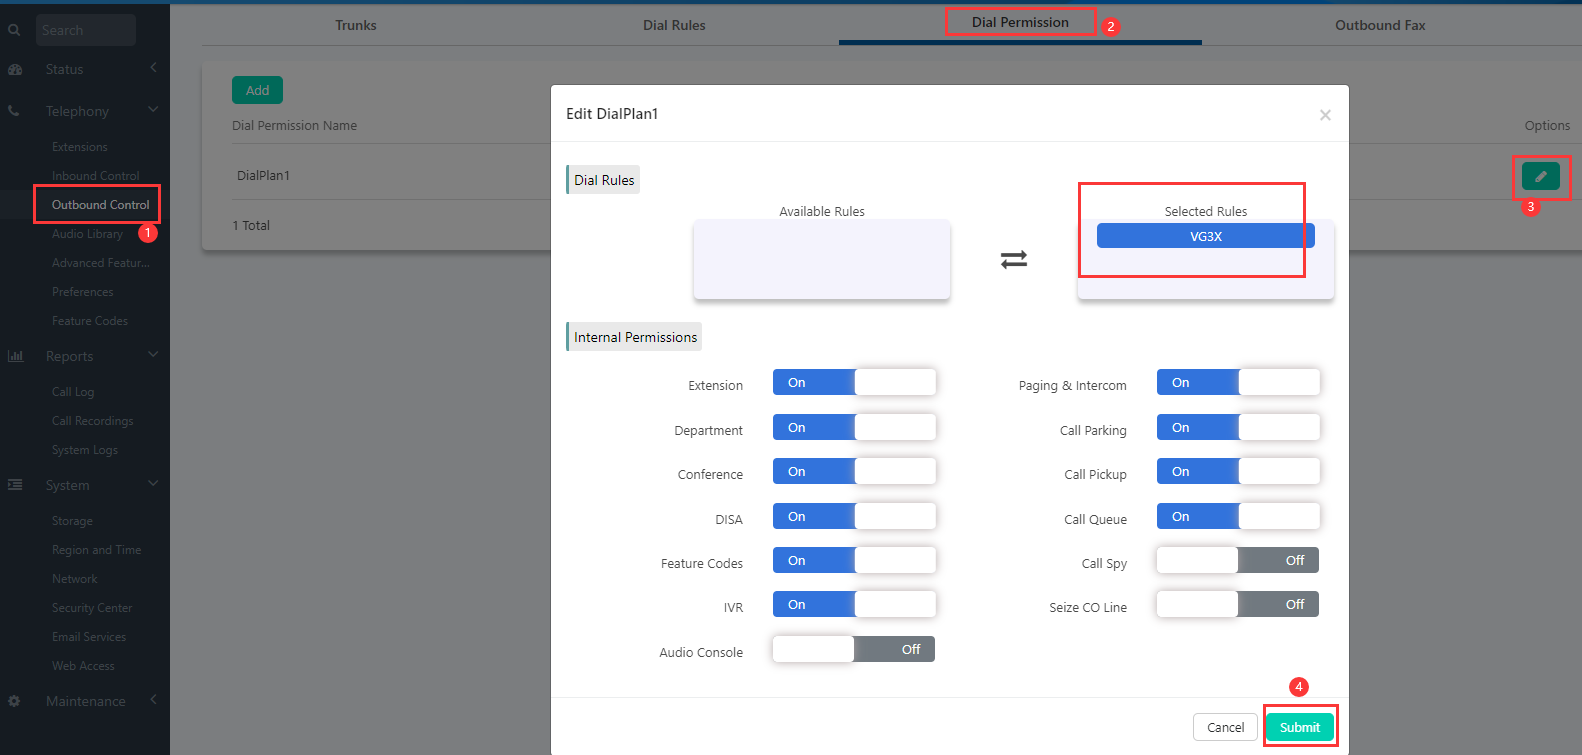Collapse the System menu chevron
1582x755 pixels.
click(x=153, y=483)
